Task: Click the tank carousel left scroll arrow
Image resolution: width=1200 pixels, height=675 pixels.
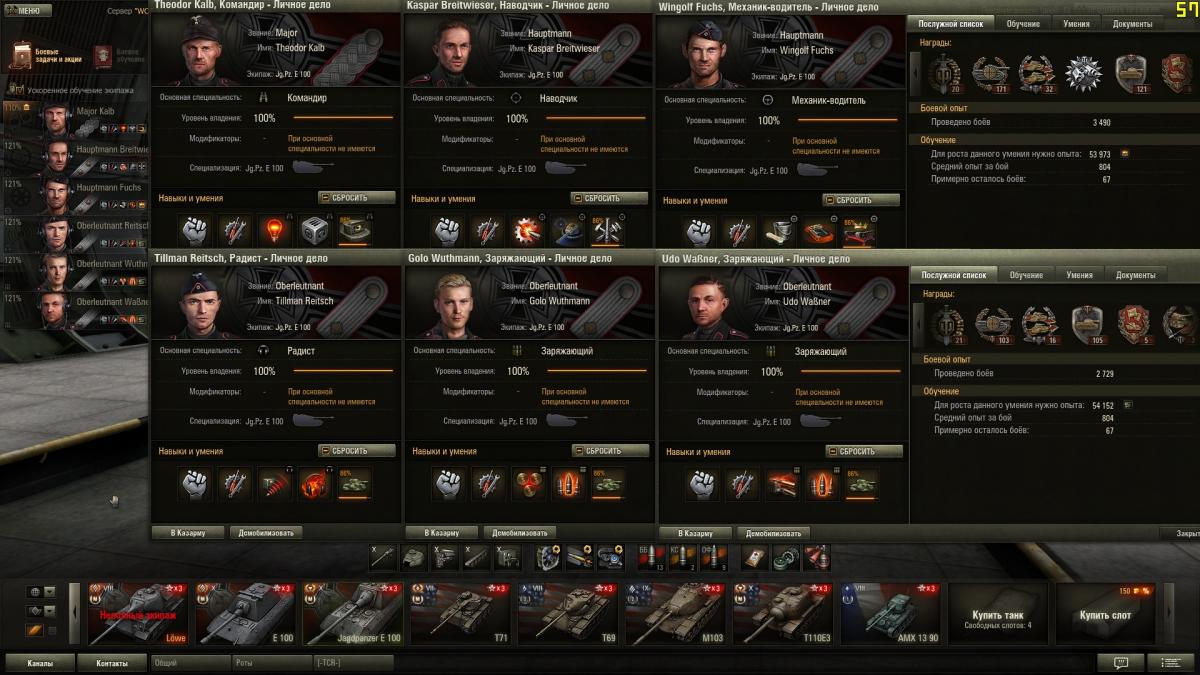Action: click(75, 611)
